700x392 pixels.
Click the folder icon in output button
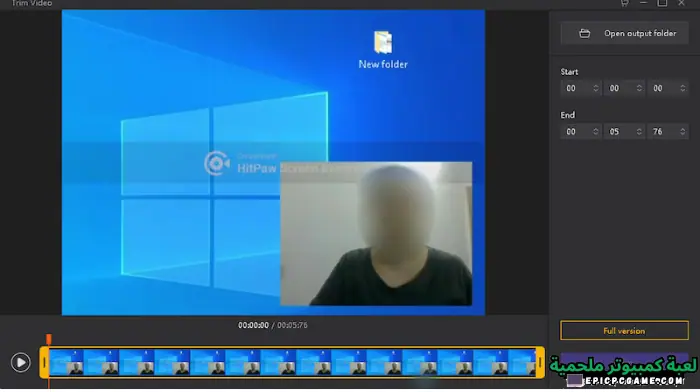click(584, 33)
